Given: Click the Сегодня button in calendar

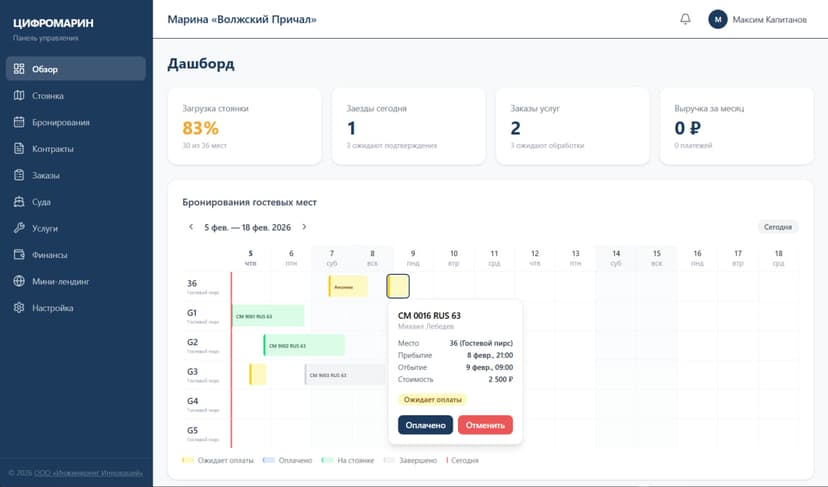Looking at the screenshot, I should [x=777, y=227].
